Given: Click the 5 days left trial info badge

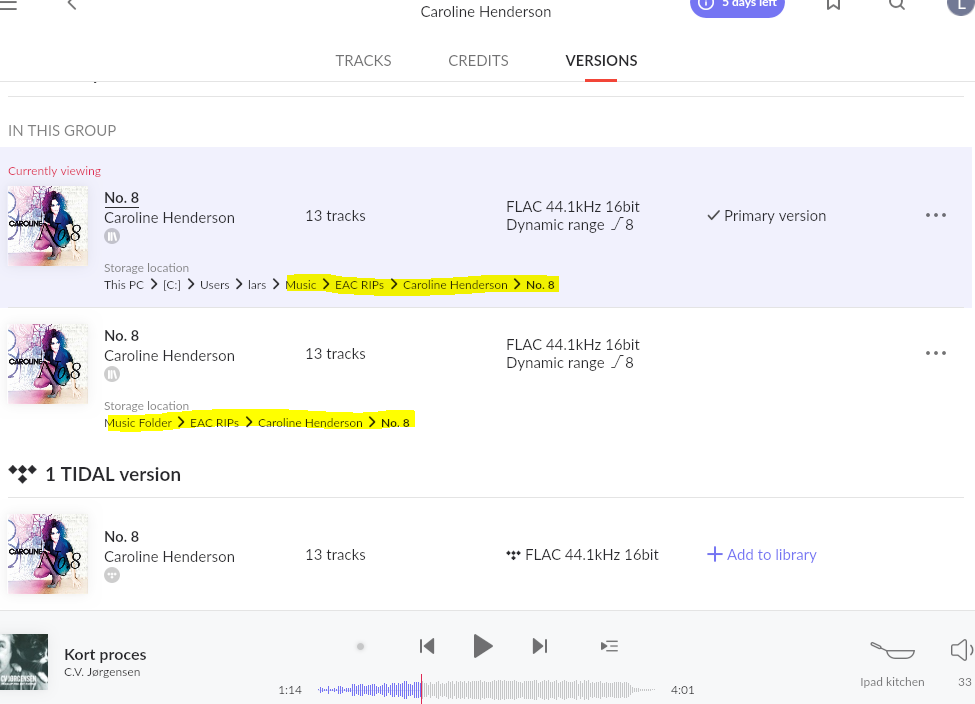Looking at the screenshot, I should coord(737,4).
